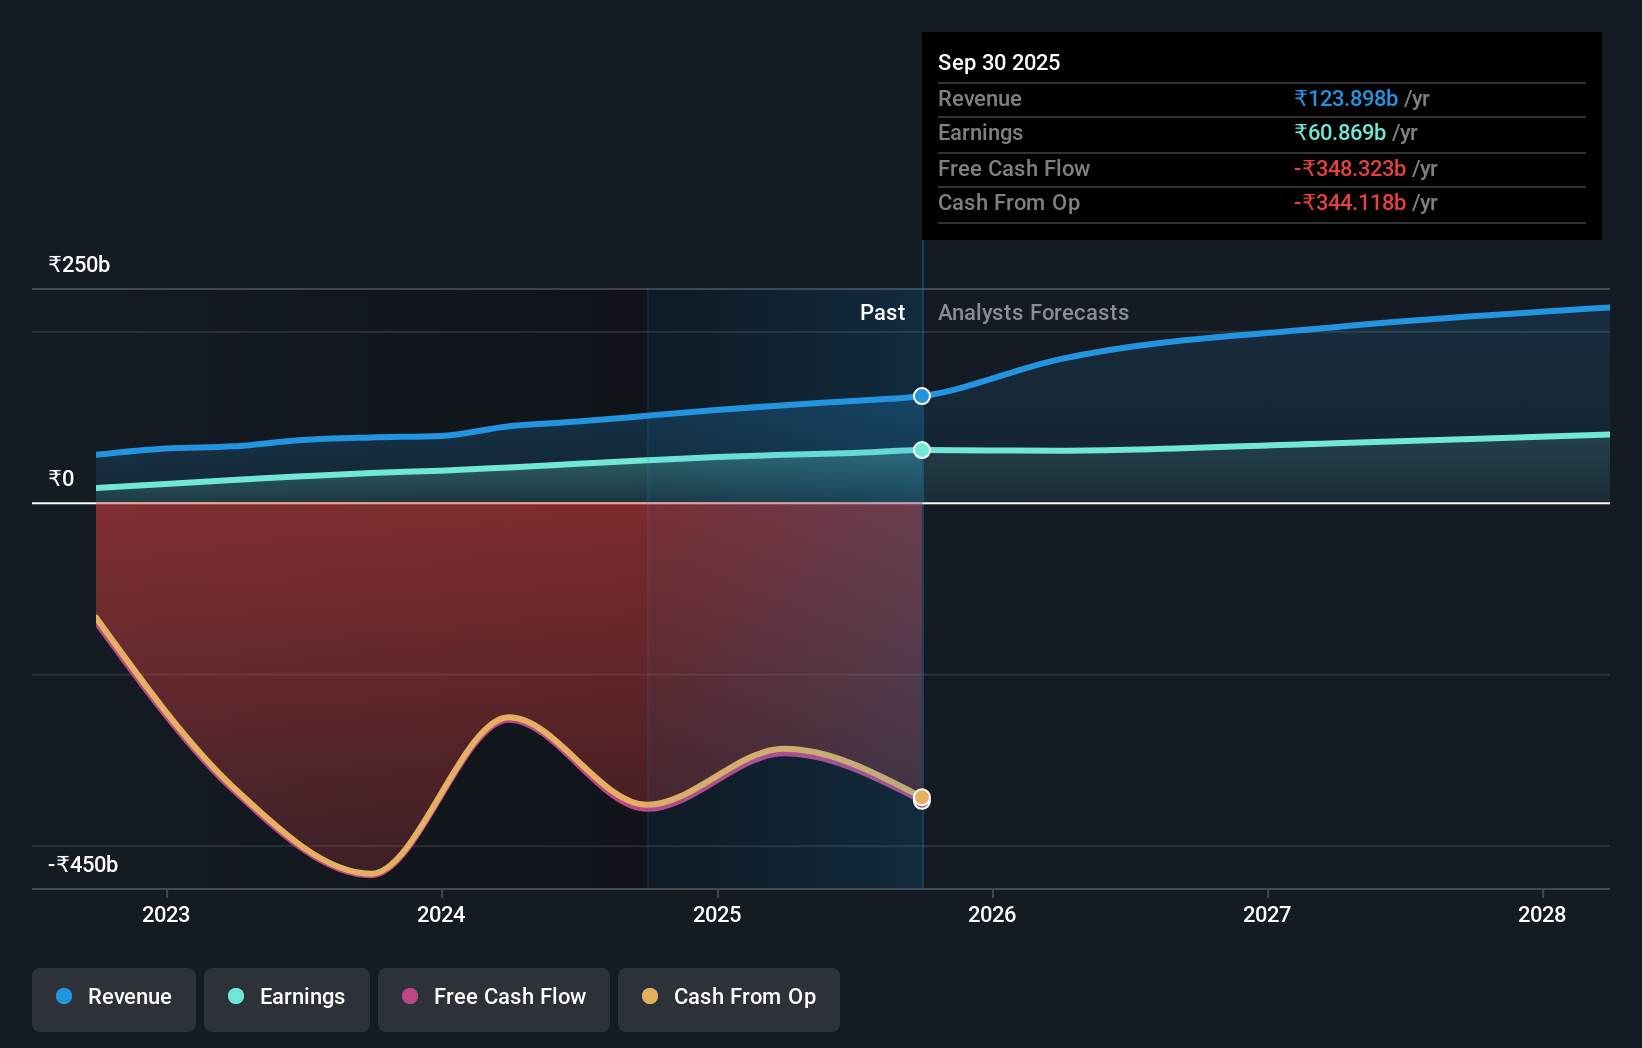Click the Earnings ₹60.869b value link
1642x1048 pixels.
point(1340,132)
